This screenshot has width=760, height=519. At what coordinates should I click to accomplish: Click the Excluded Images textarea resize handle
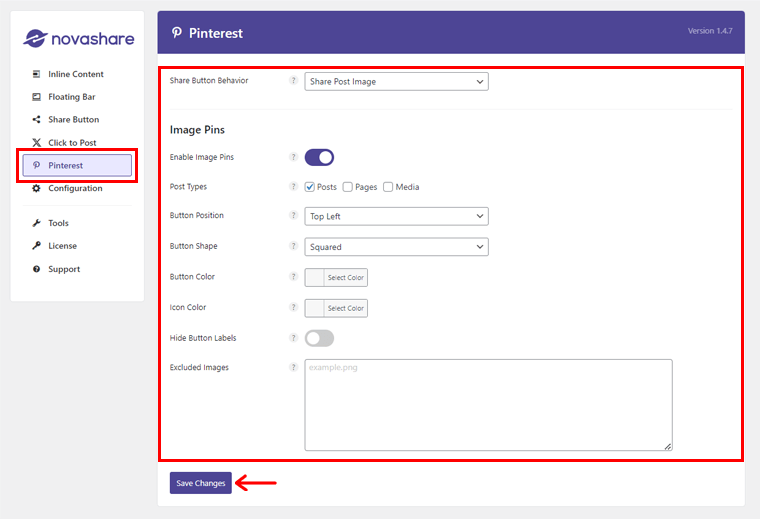click(x=668, y=446)
